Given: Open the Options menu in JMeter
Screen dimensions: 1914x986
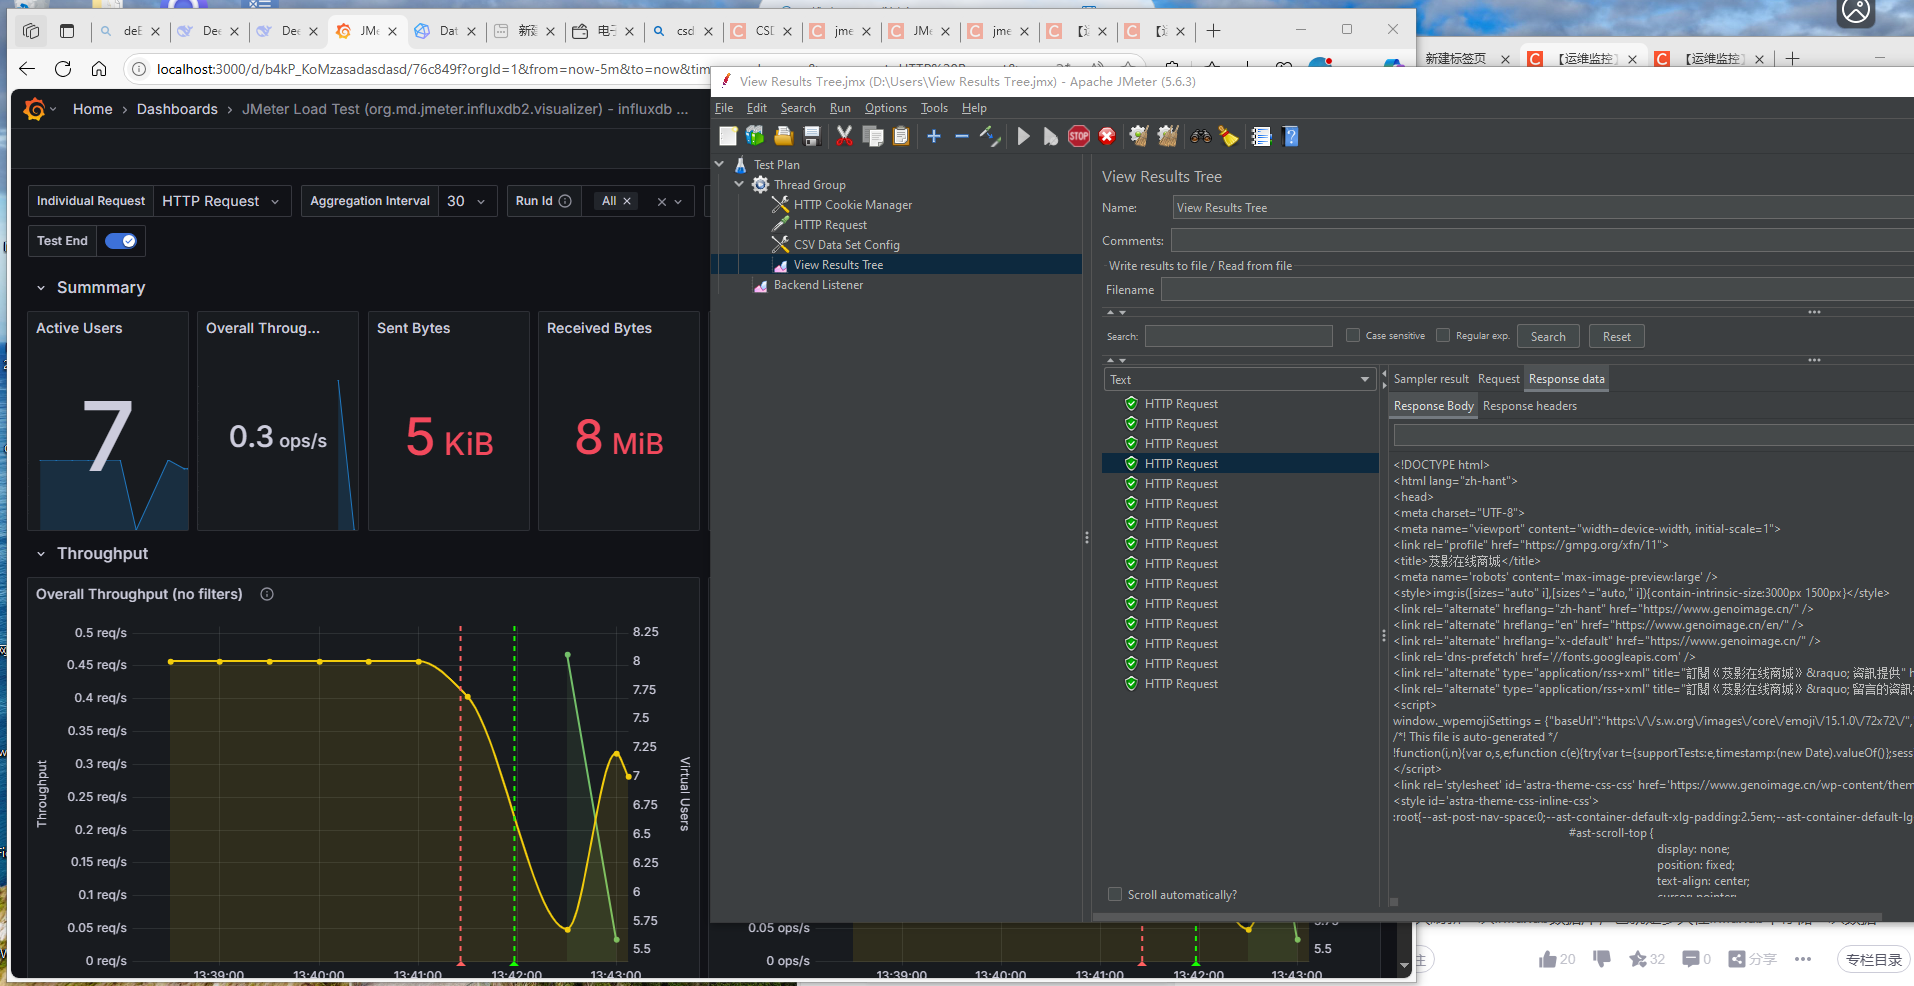Looking at the screenshot, I should tap(886, 108).
